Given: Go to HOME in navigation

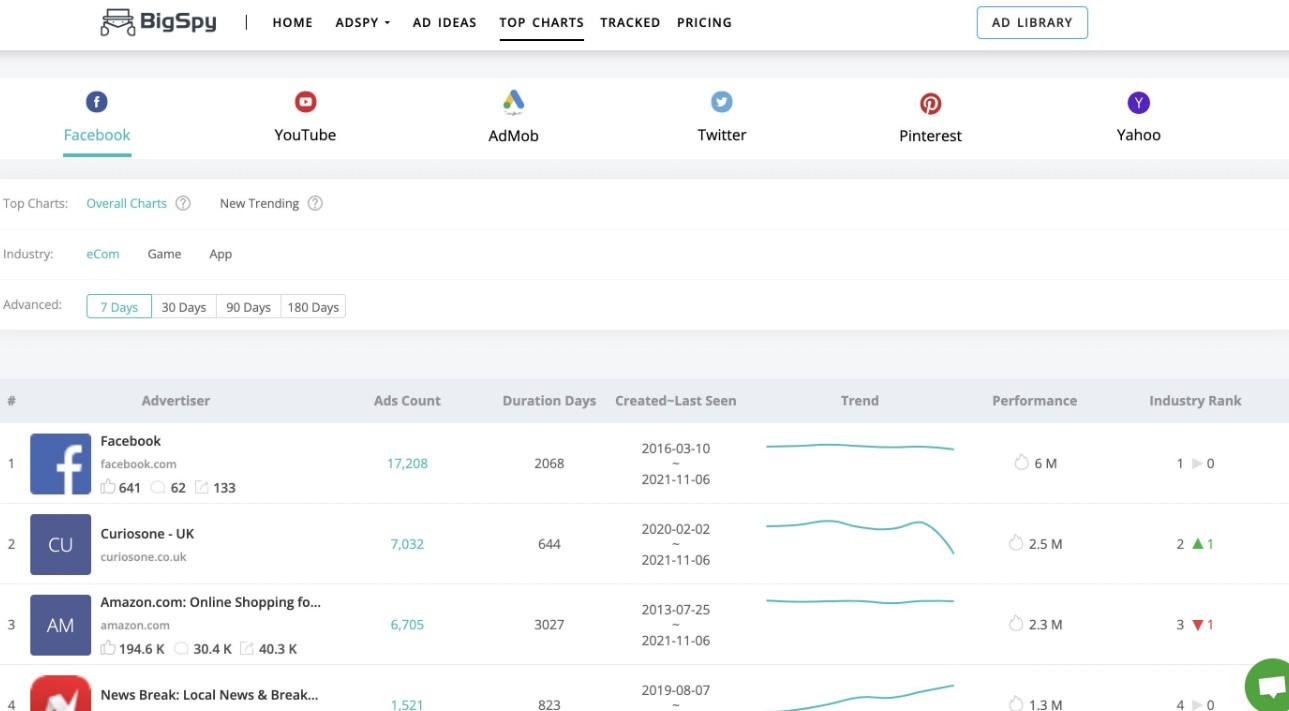Looking at the screenshot, I should 292,22.
